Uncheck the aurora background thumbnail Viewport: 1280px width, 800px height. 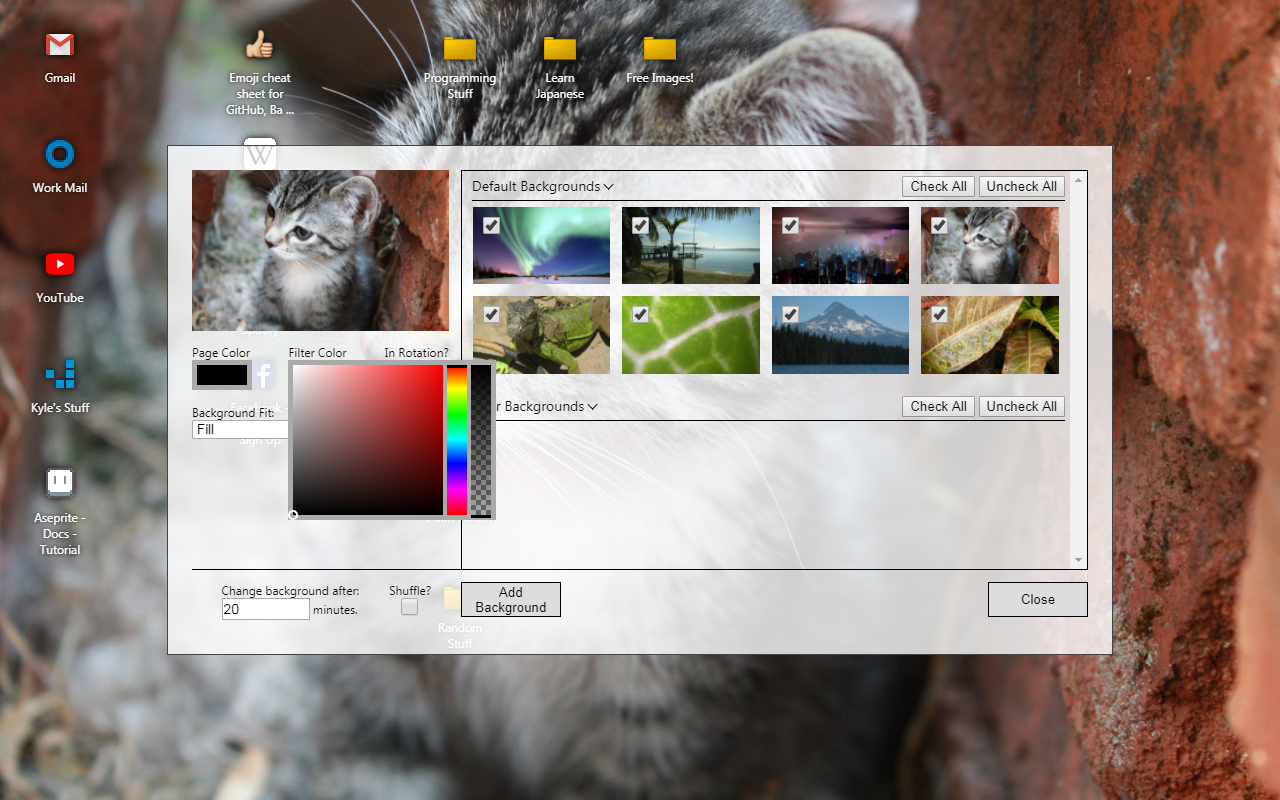(490, 225)
